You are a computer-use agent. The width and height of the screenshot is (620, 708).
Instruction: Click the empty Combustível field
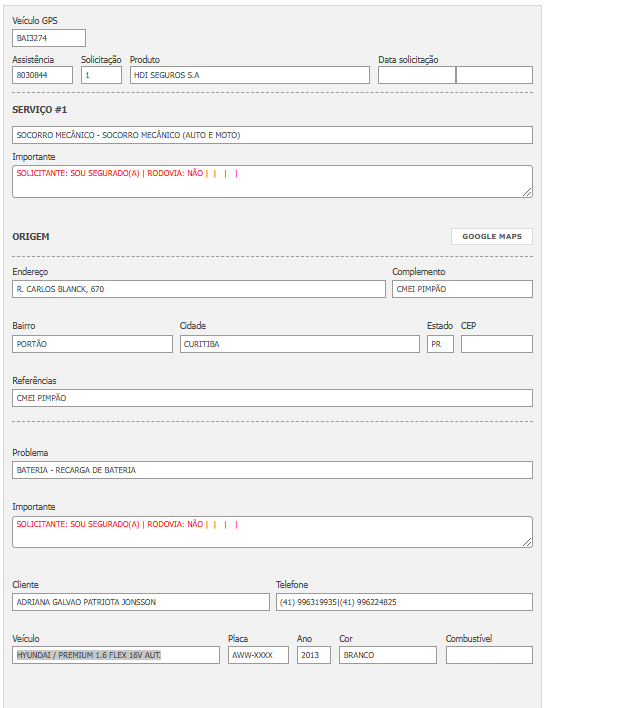coord(489,655)
